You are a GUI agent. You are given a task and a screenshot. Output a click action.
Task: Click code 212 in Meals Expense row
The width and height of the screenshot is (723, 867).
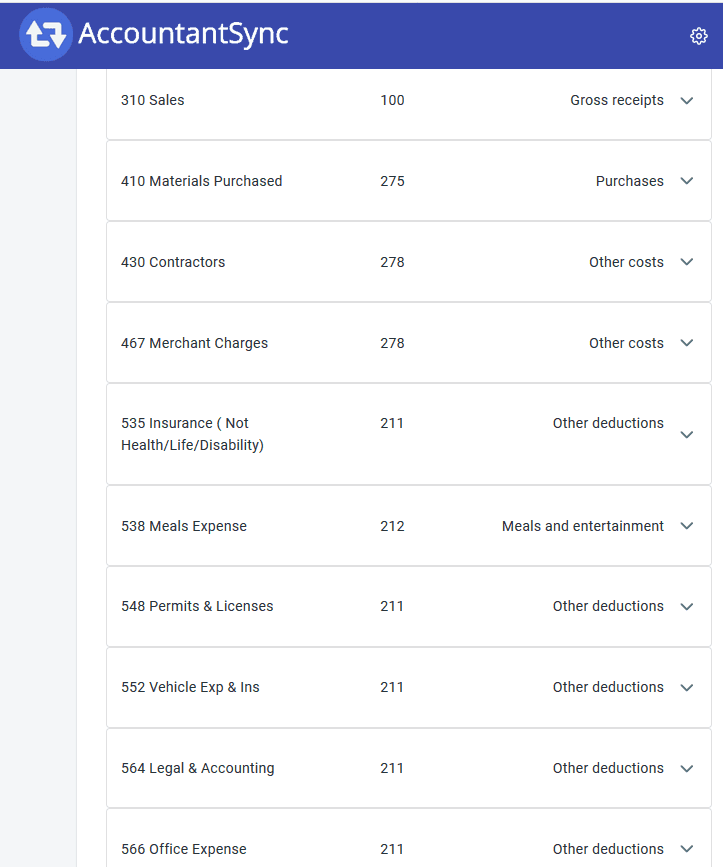point(392,526)
